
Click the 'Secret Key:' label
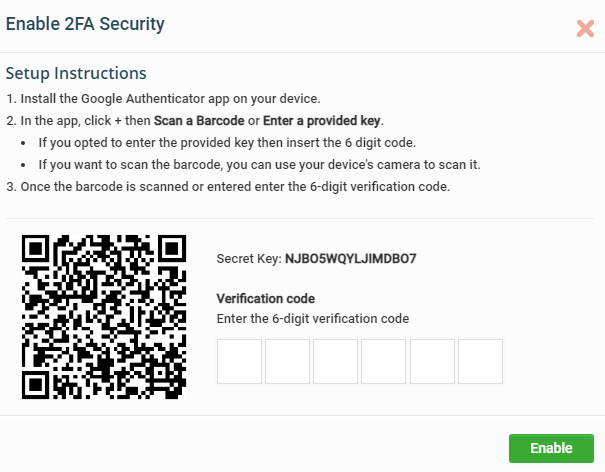(x=249, y=259)
